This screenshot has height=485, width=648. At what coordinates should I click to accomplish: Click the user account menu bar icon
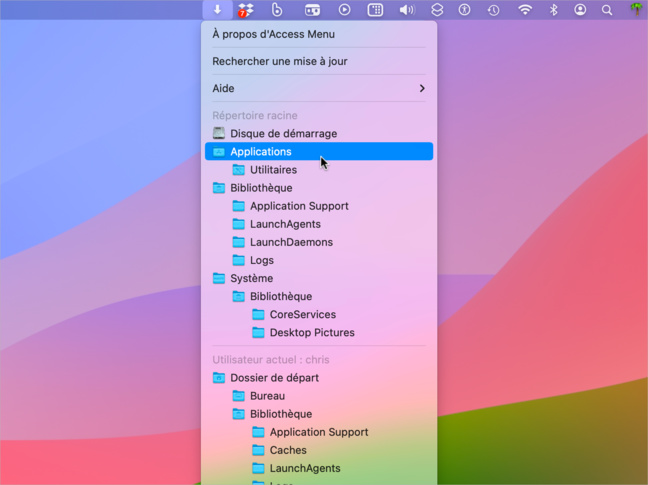580,10
